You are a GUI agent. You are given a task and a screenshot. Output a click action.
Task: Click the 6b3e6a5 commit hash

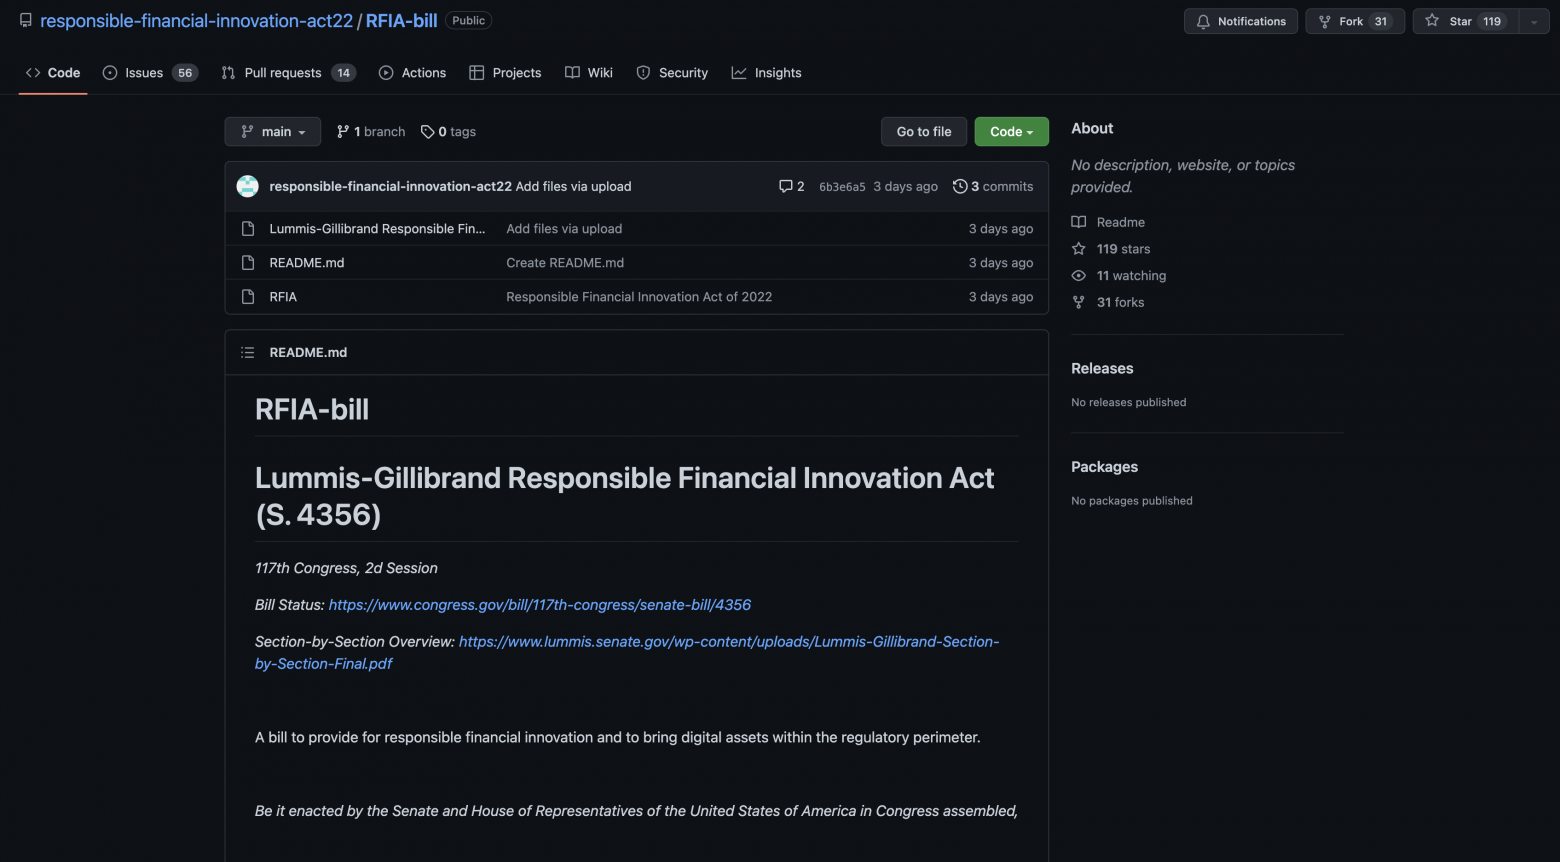click(x=842, y=187)
